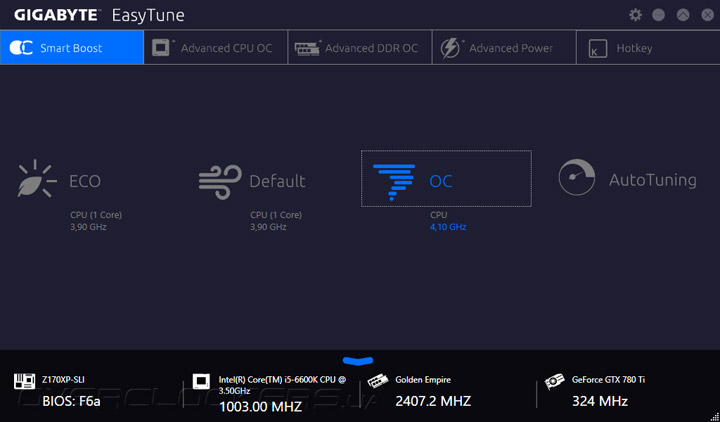Click the BIOS: F6a text
This screenshot has width=720, height=422.
(71, 401)
